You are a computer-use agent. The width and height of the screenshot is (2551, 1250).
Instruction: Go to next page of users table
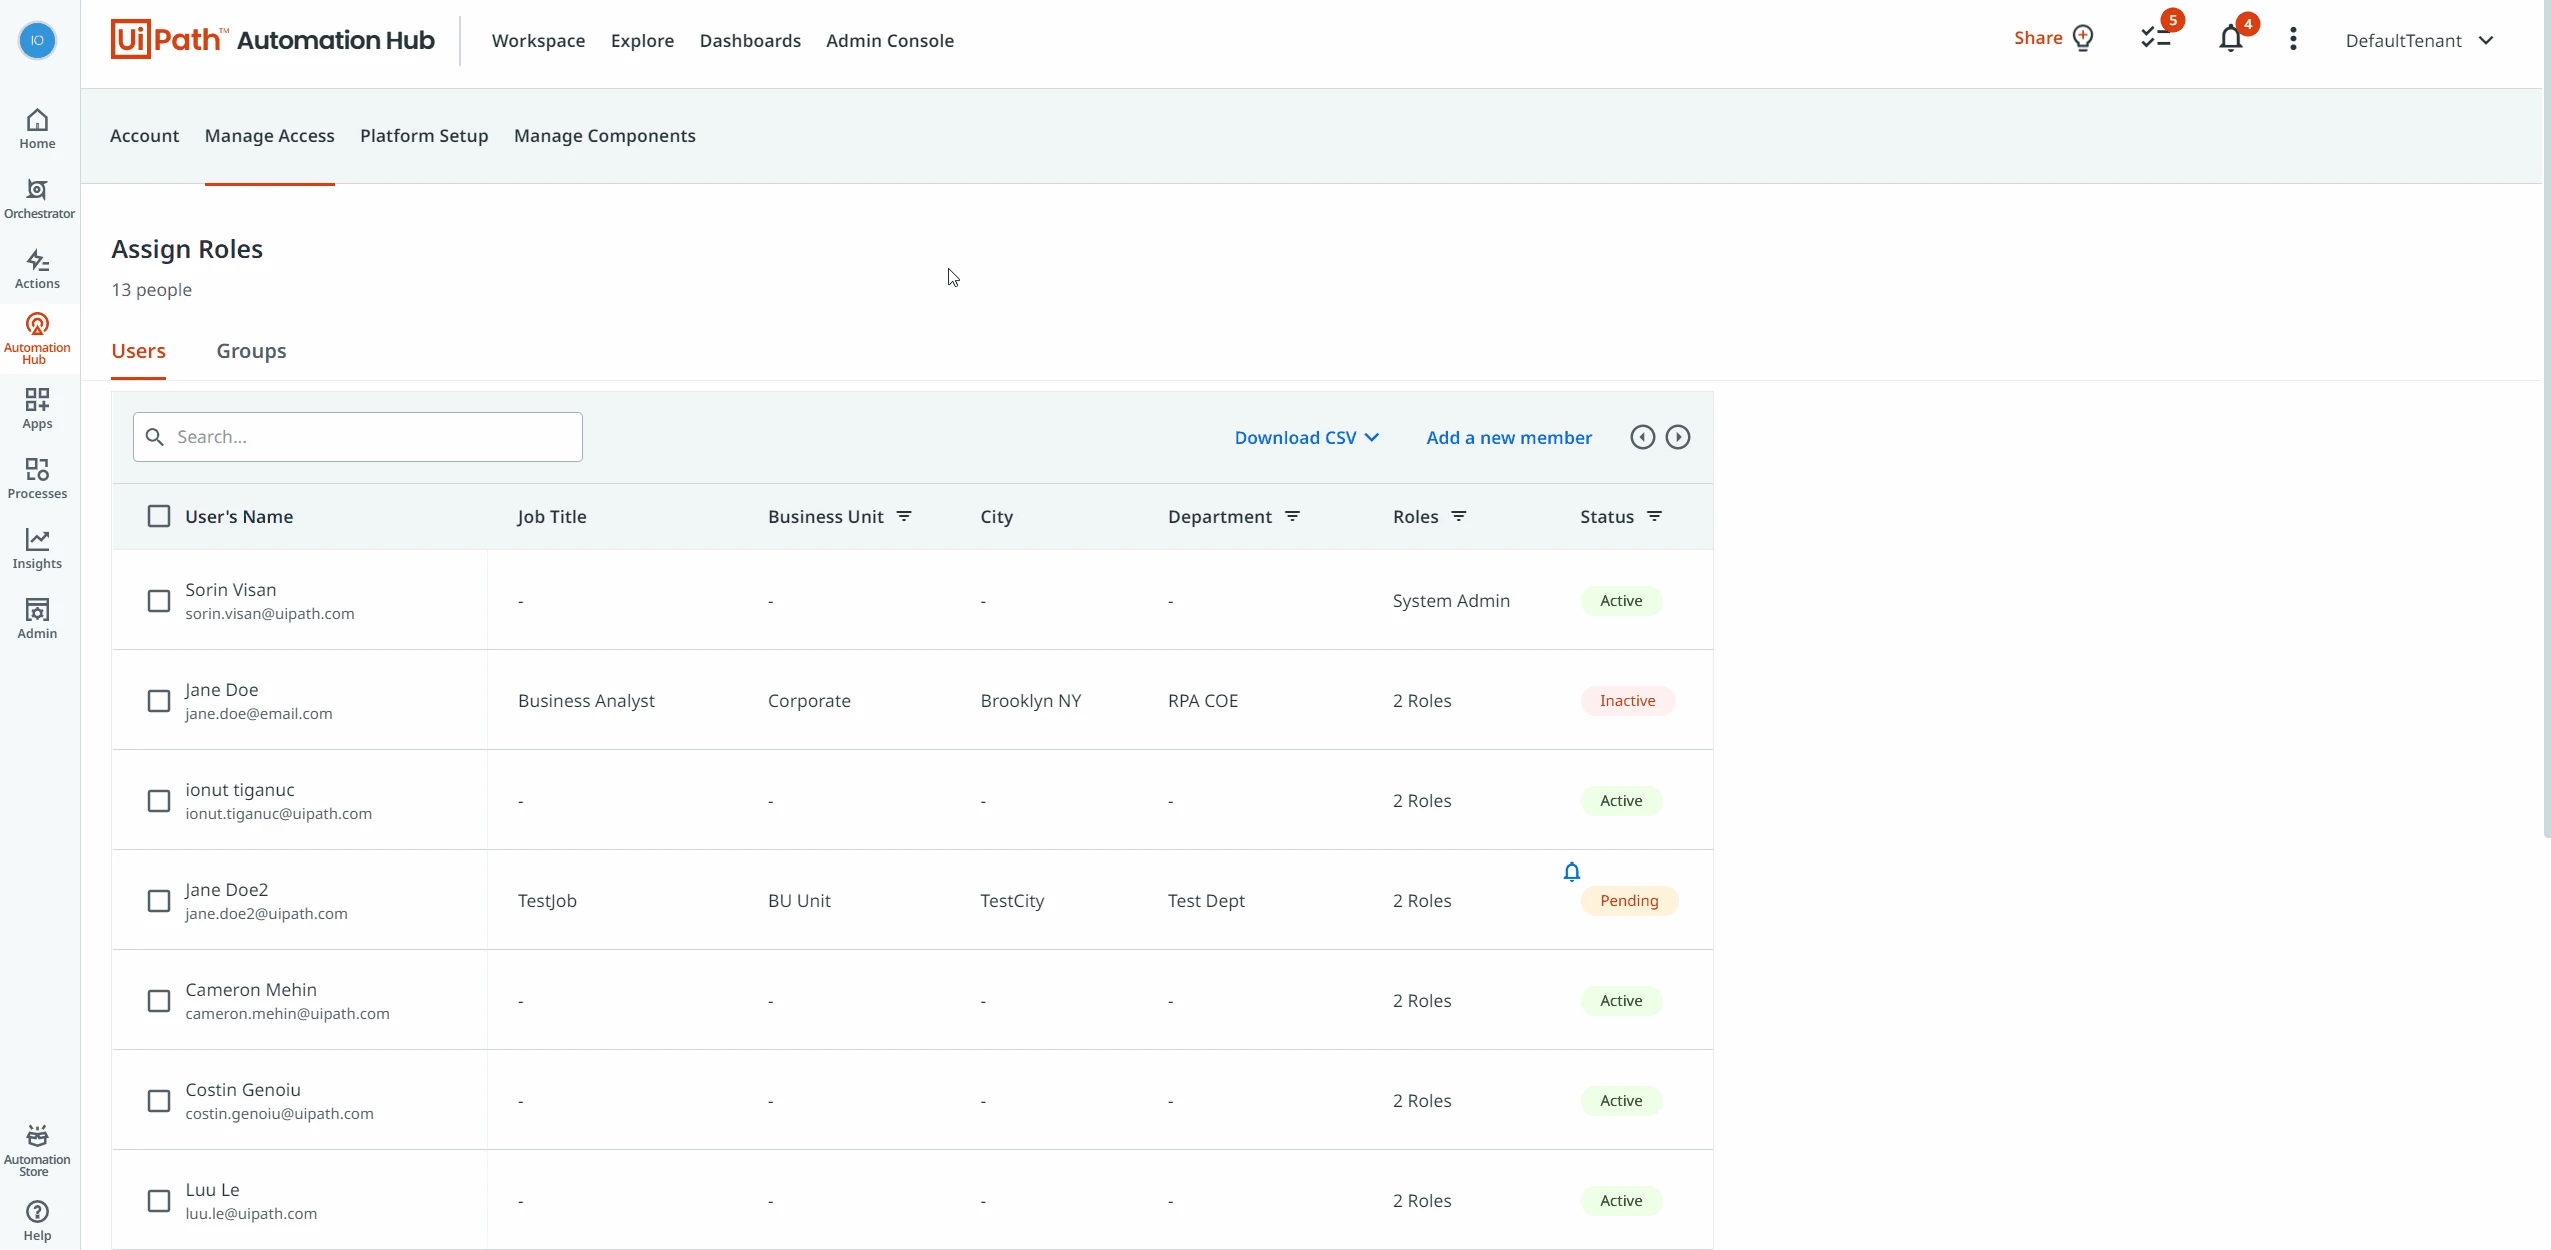point(1678,437)
